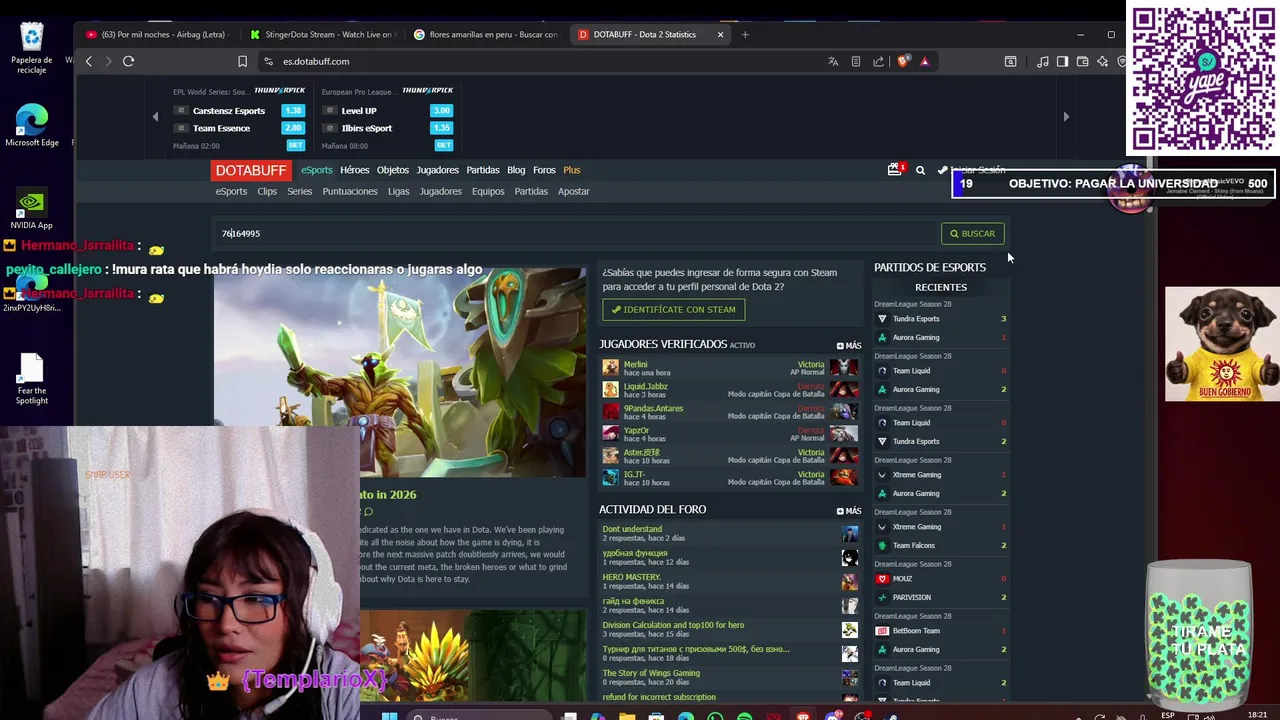This screenshot has width=1280, height=720.
Task: Toggle the browser sidebar panel icon
Action: (1062, 61)
